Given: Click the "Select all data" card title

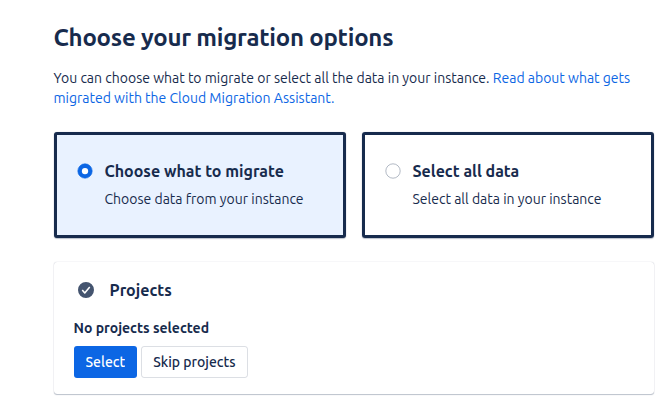Looking at the screenshot, I should point(466,171).
